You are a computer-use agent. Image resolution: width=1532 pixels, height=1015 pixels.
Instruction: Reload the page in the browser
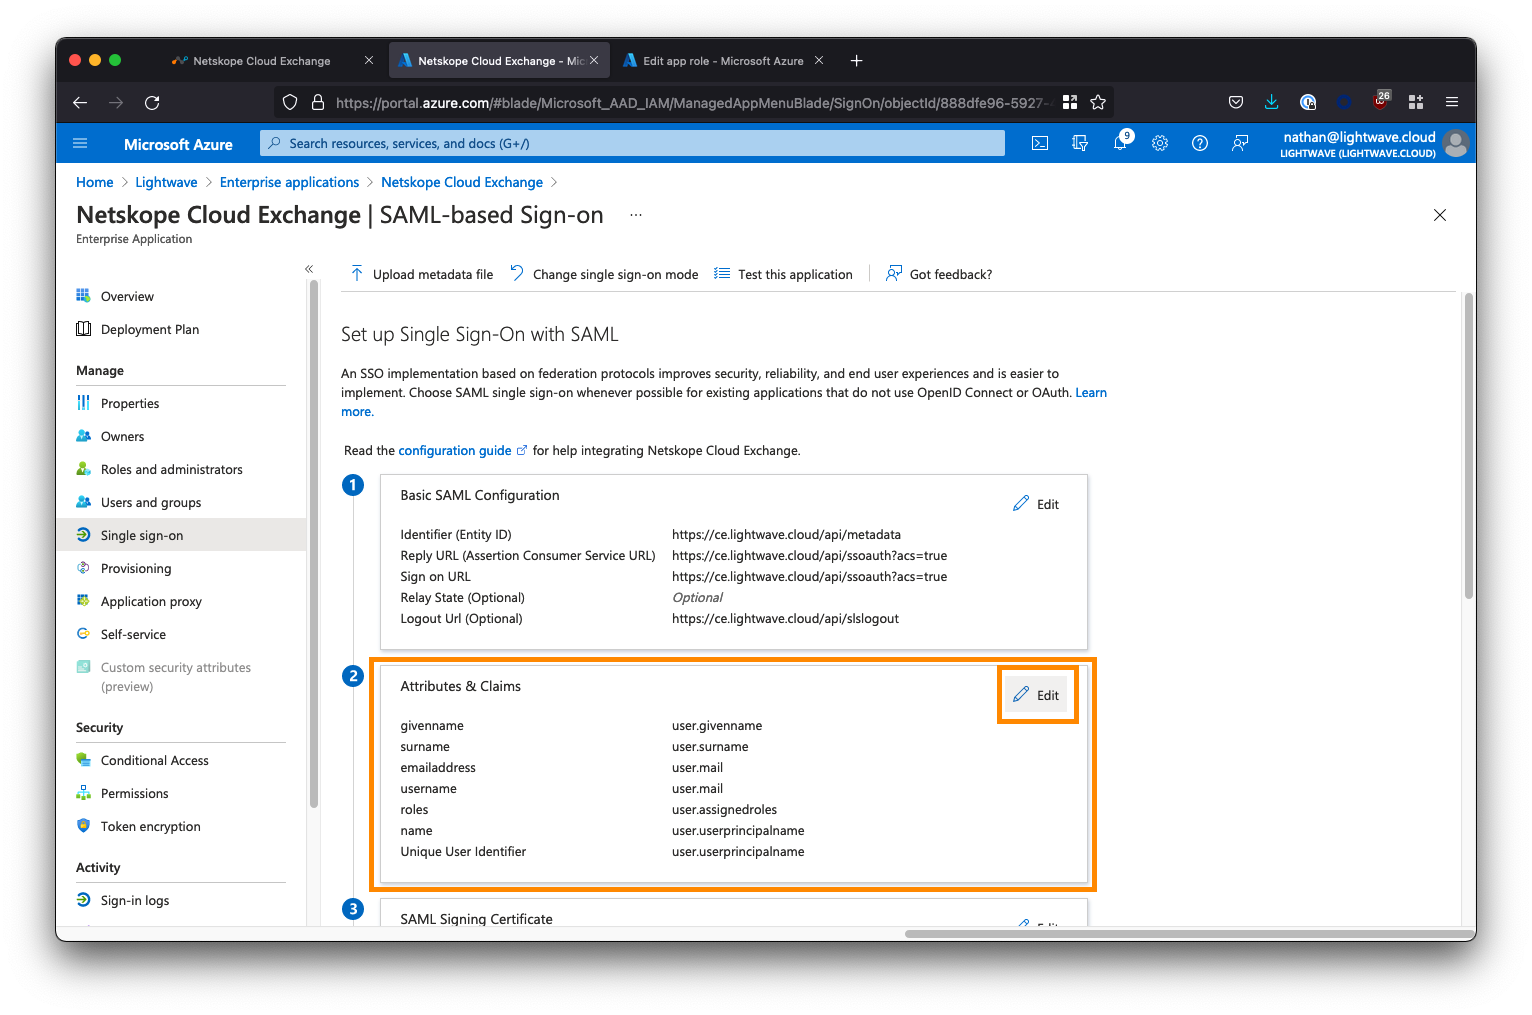click(152, 102)
